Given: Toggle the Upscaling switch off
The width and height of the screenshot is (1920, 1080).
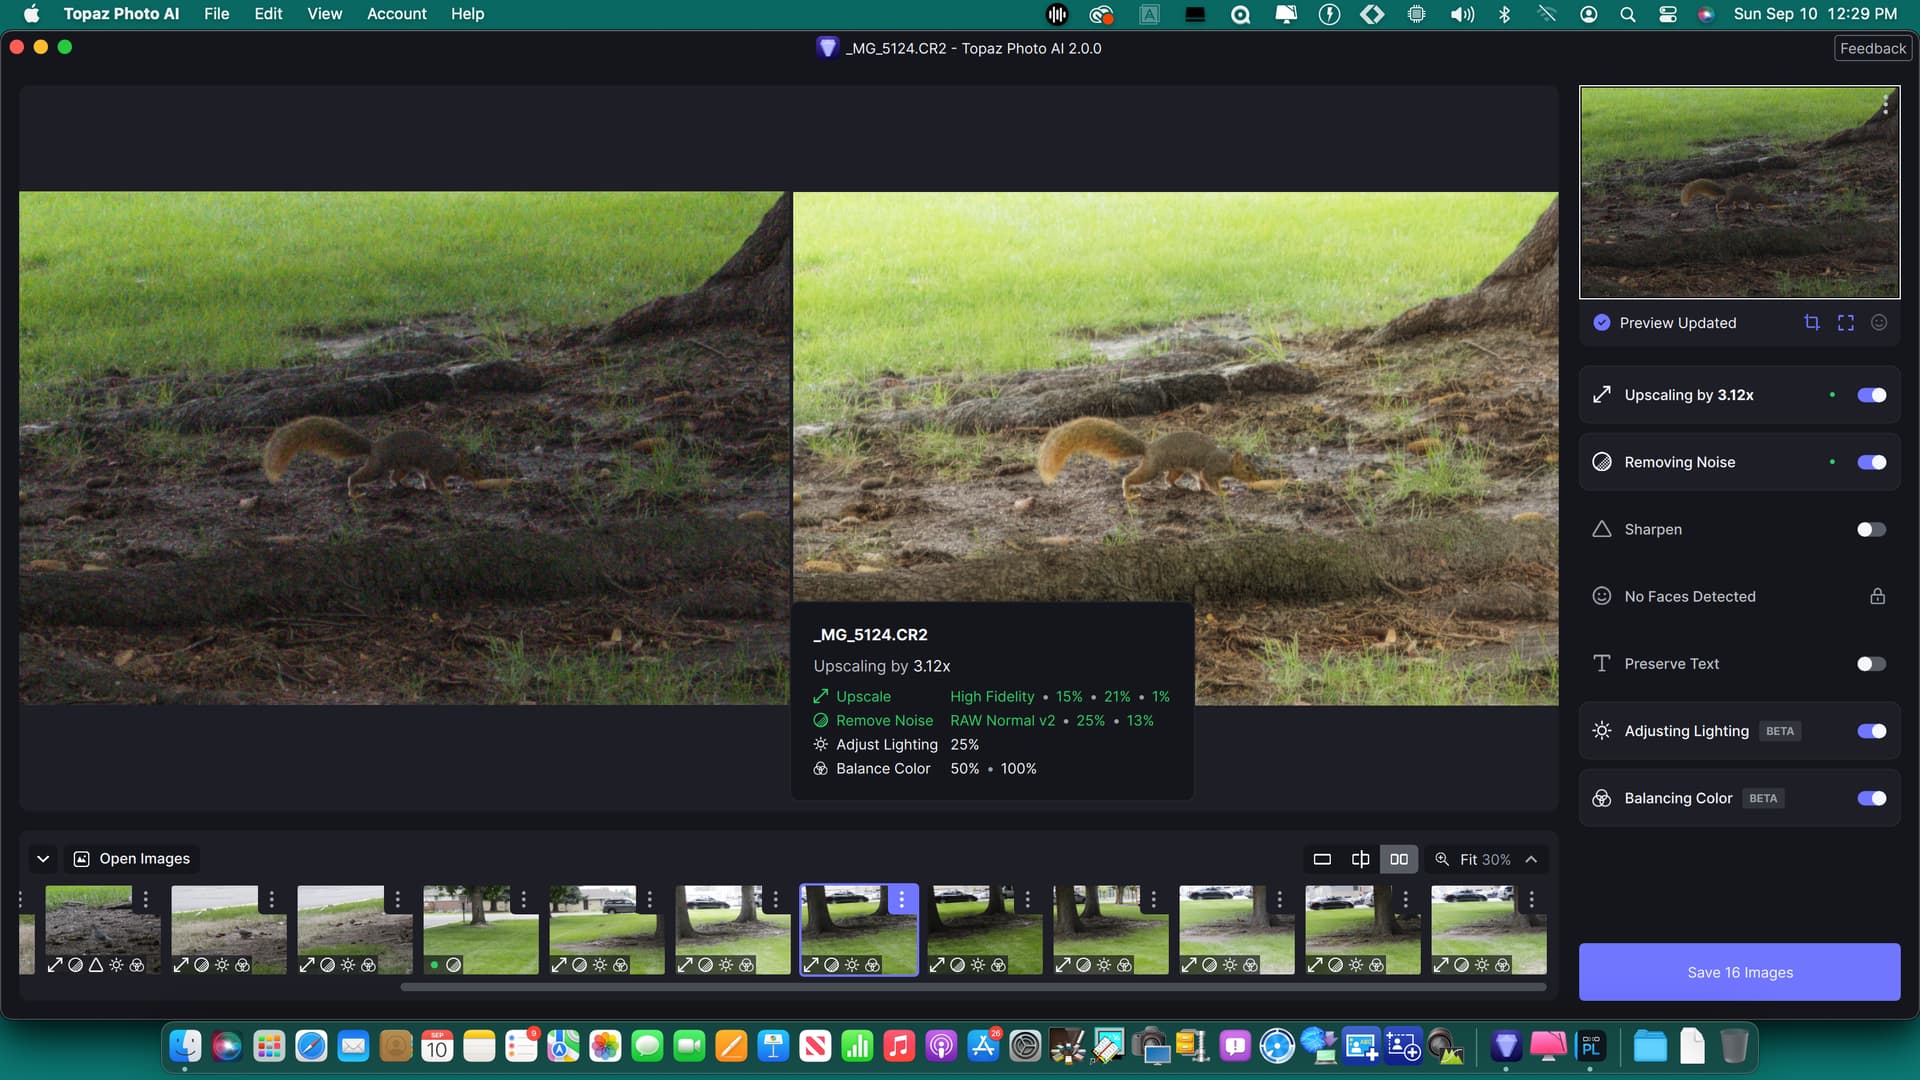Looking at the screenshot, I should point(1871,395).
